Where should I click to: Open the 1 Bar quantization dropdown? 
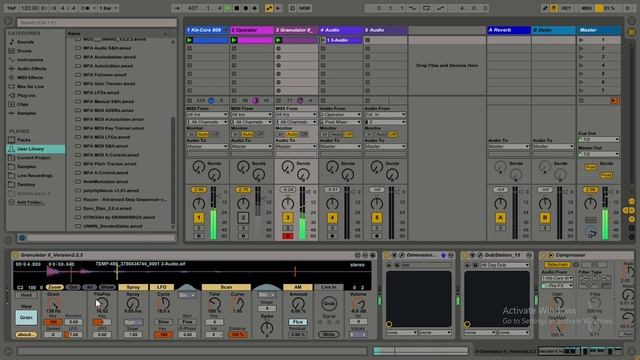tap(108, 8)
